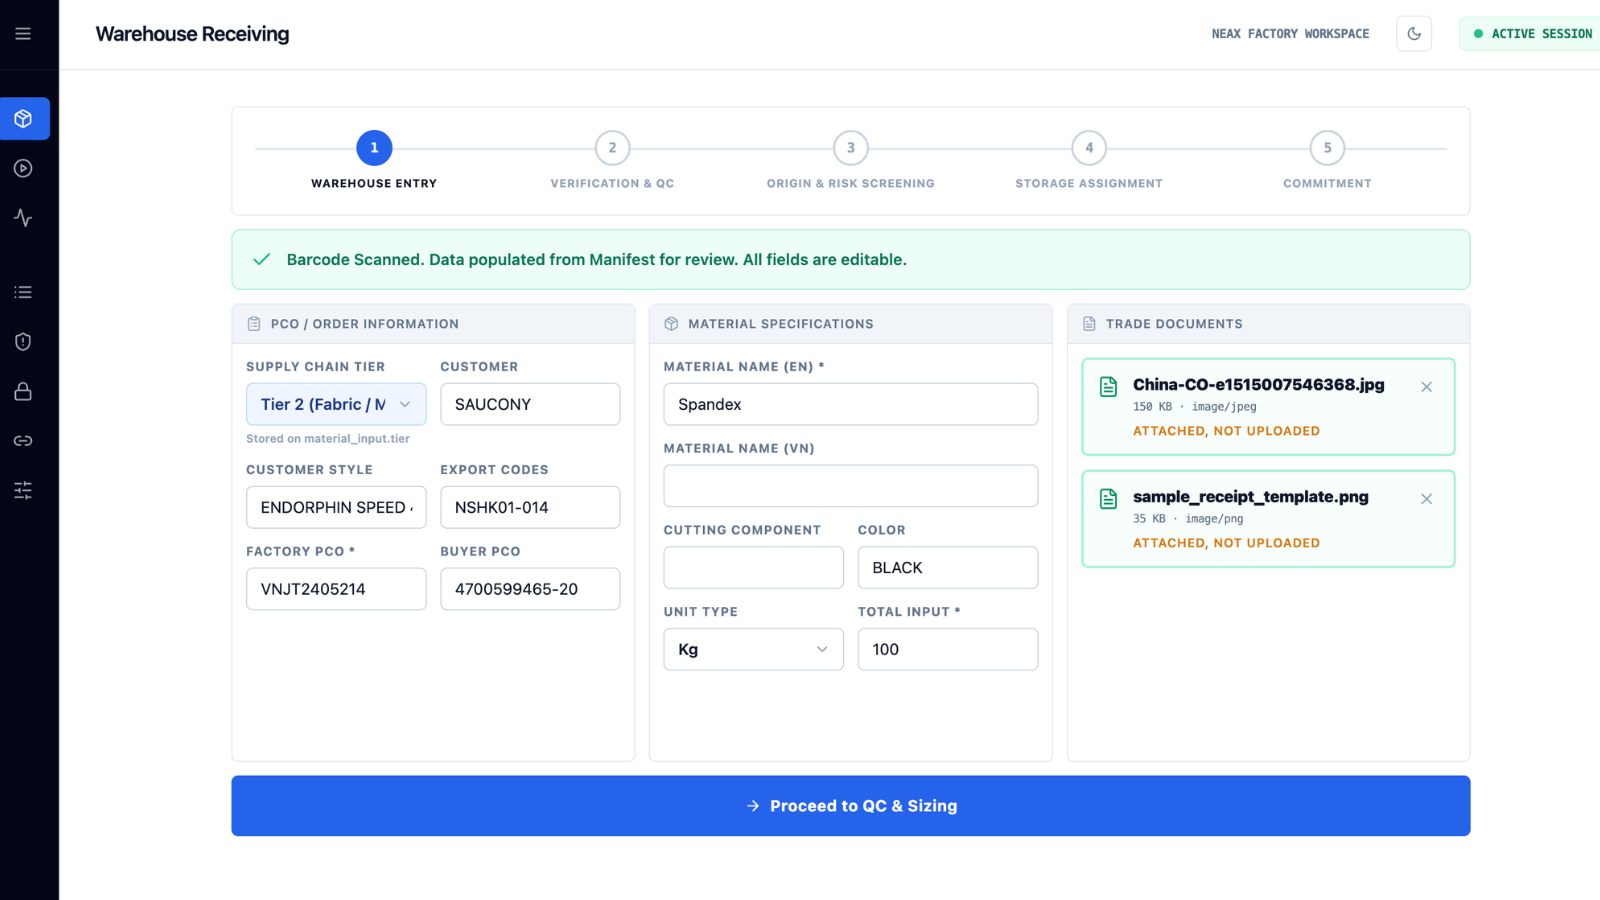This screenshot has height=900, width=1600.
Task: Remove China-CO-e1515007546368.jpg attachment
Action: 1427,387
